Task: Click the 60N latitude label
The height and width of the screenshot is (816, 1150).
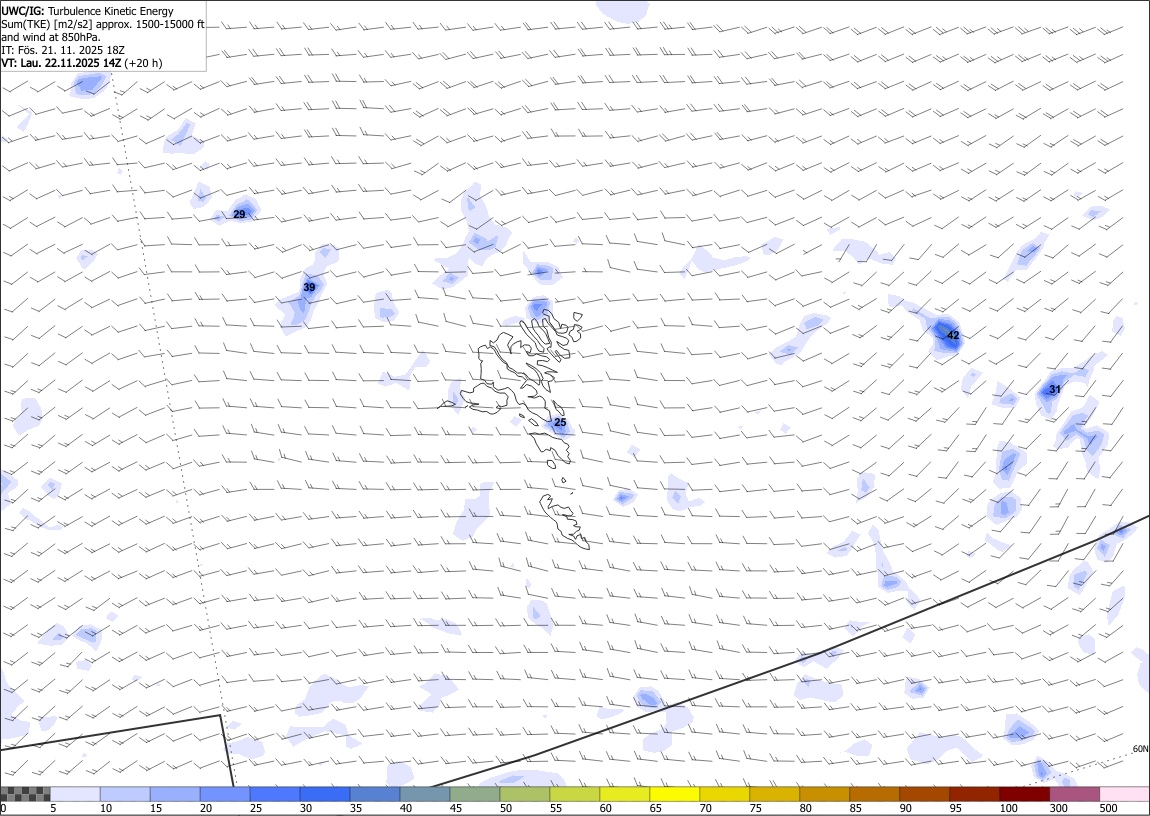Action: tap(1140, 749)
